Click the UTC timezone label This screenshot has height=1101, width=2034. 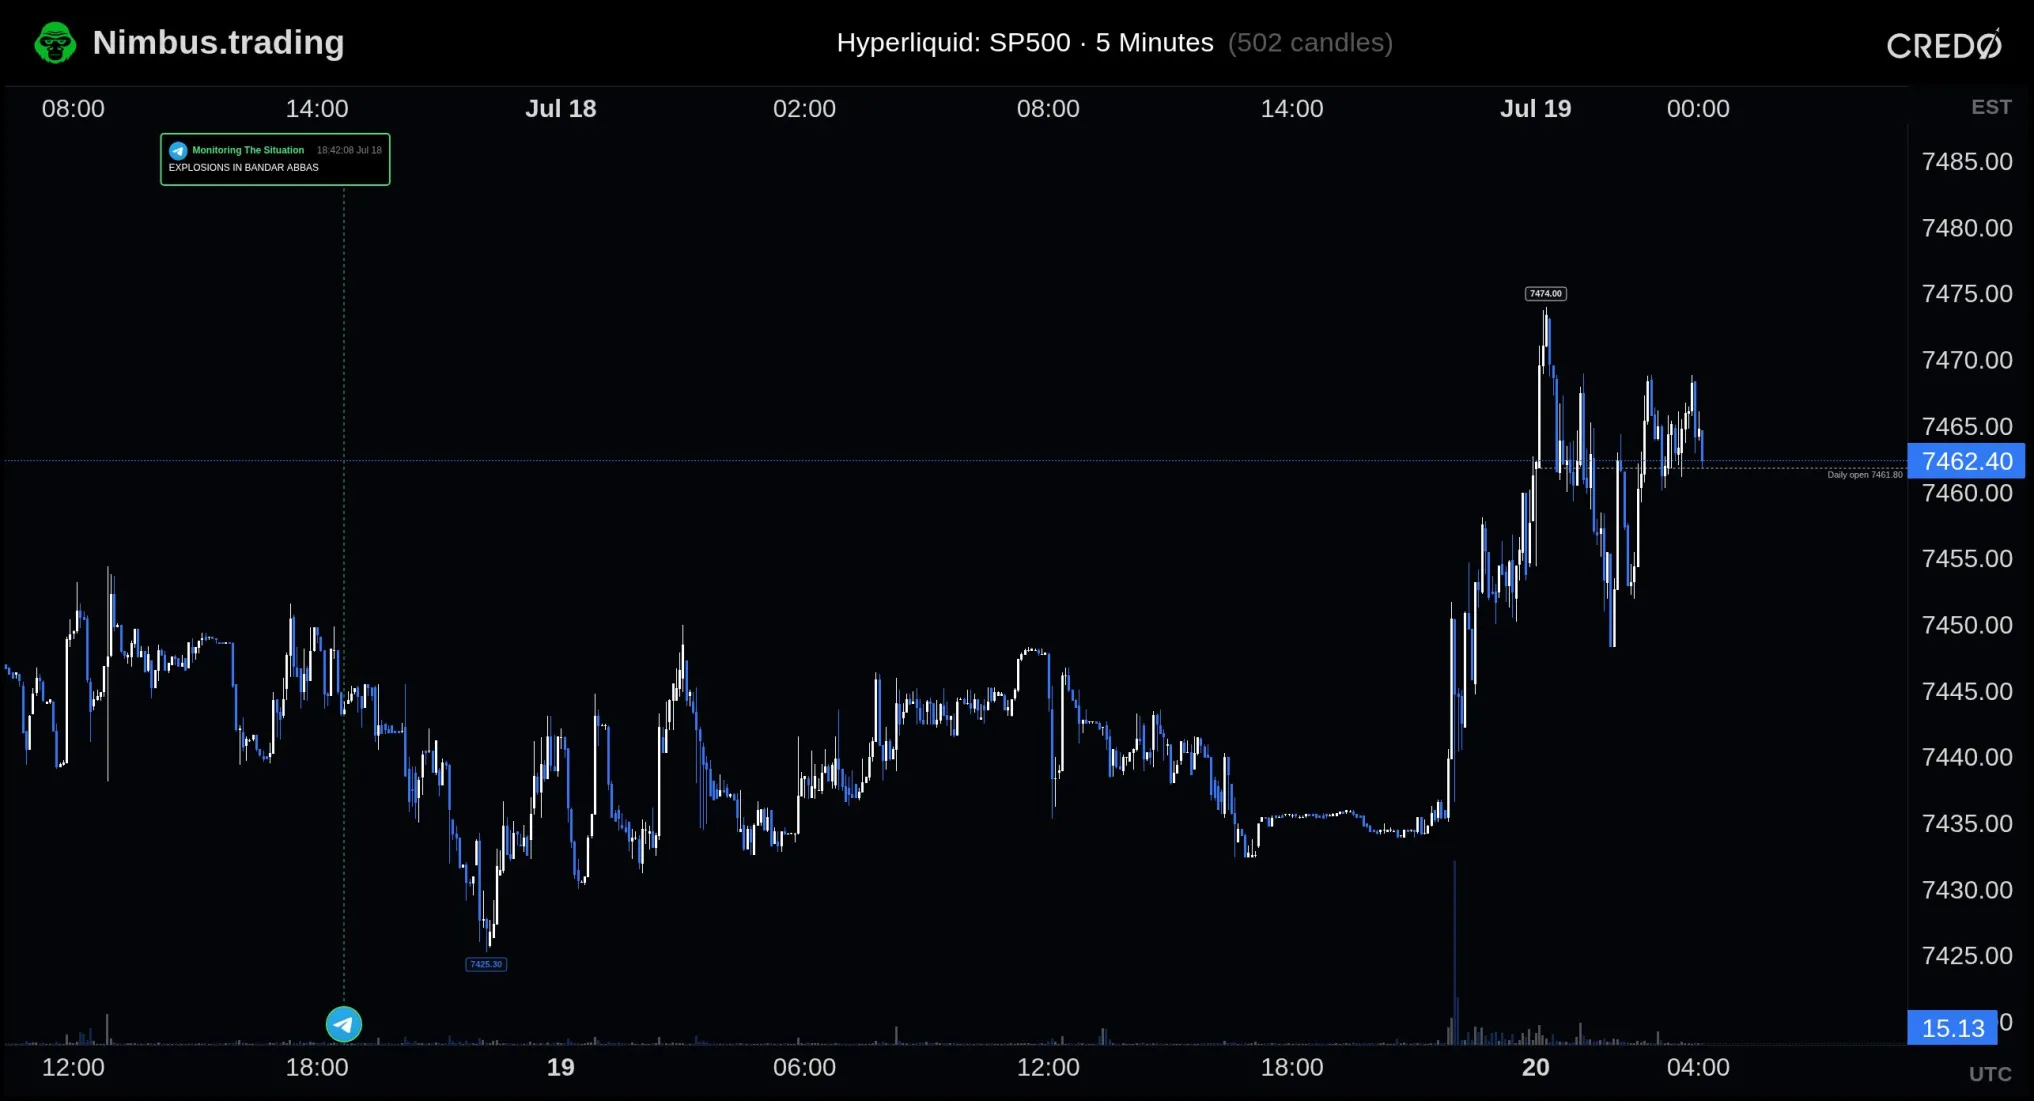[x=1990, y=1074]
